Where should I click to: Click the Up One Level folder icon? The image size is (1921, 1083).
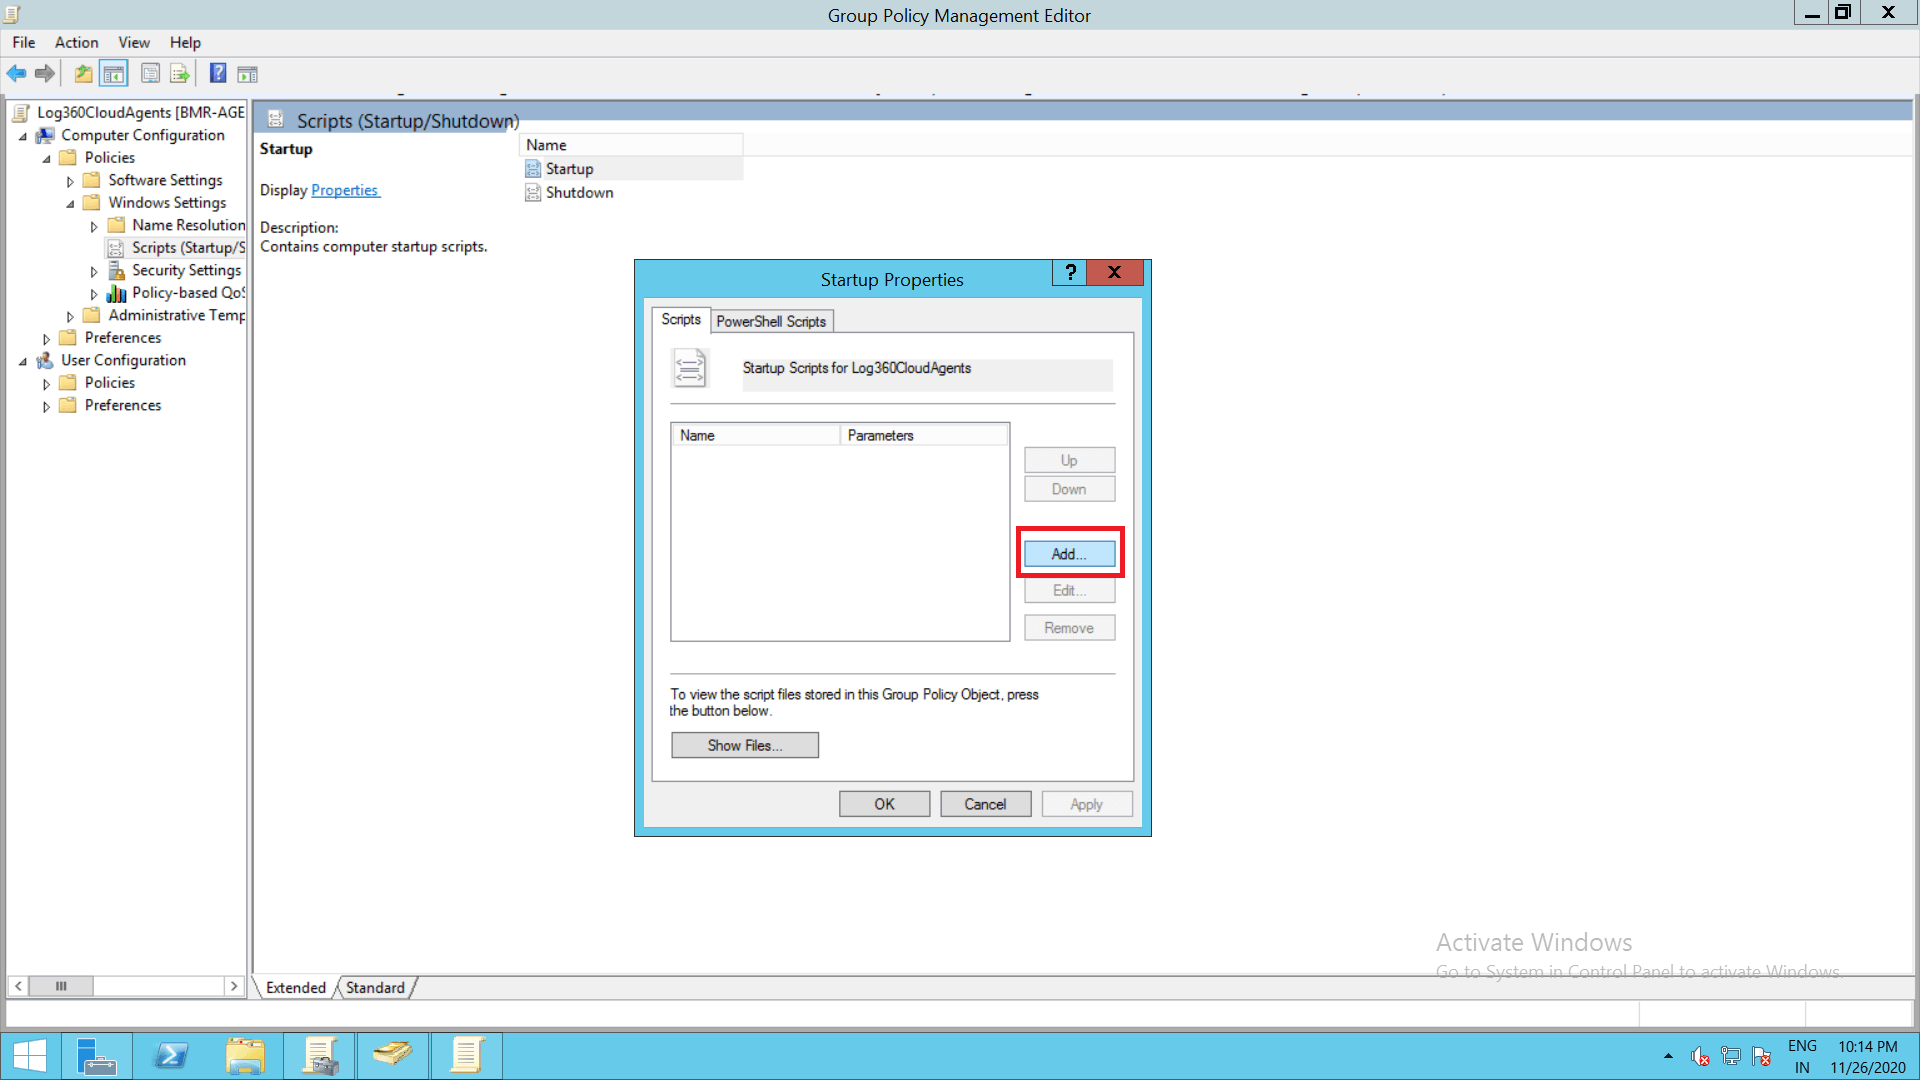click(x=83, y=74)
